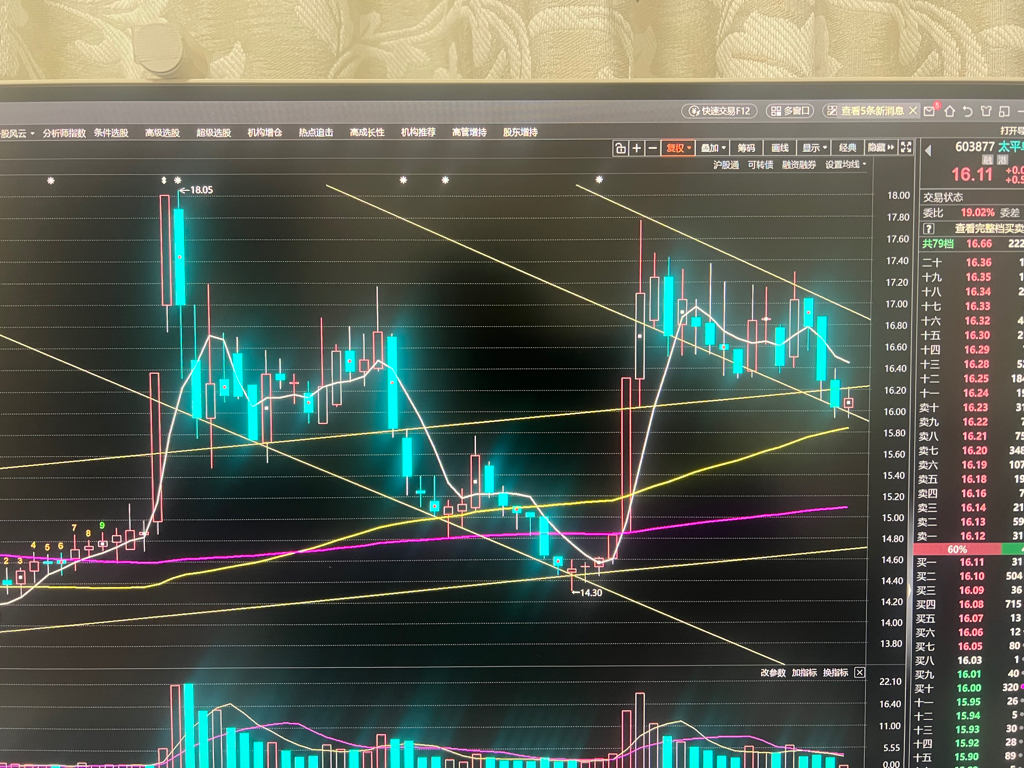Click the 共79档 16.66 summary row

(971, 244)
